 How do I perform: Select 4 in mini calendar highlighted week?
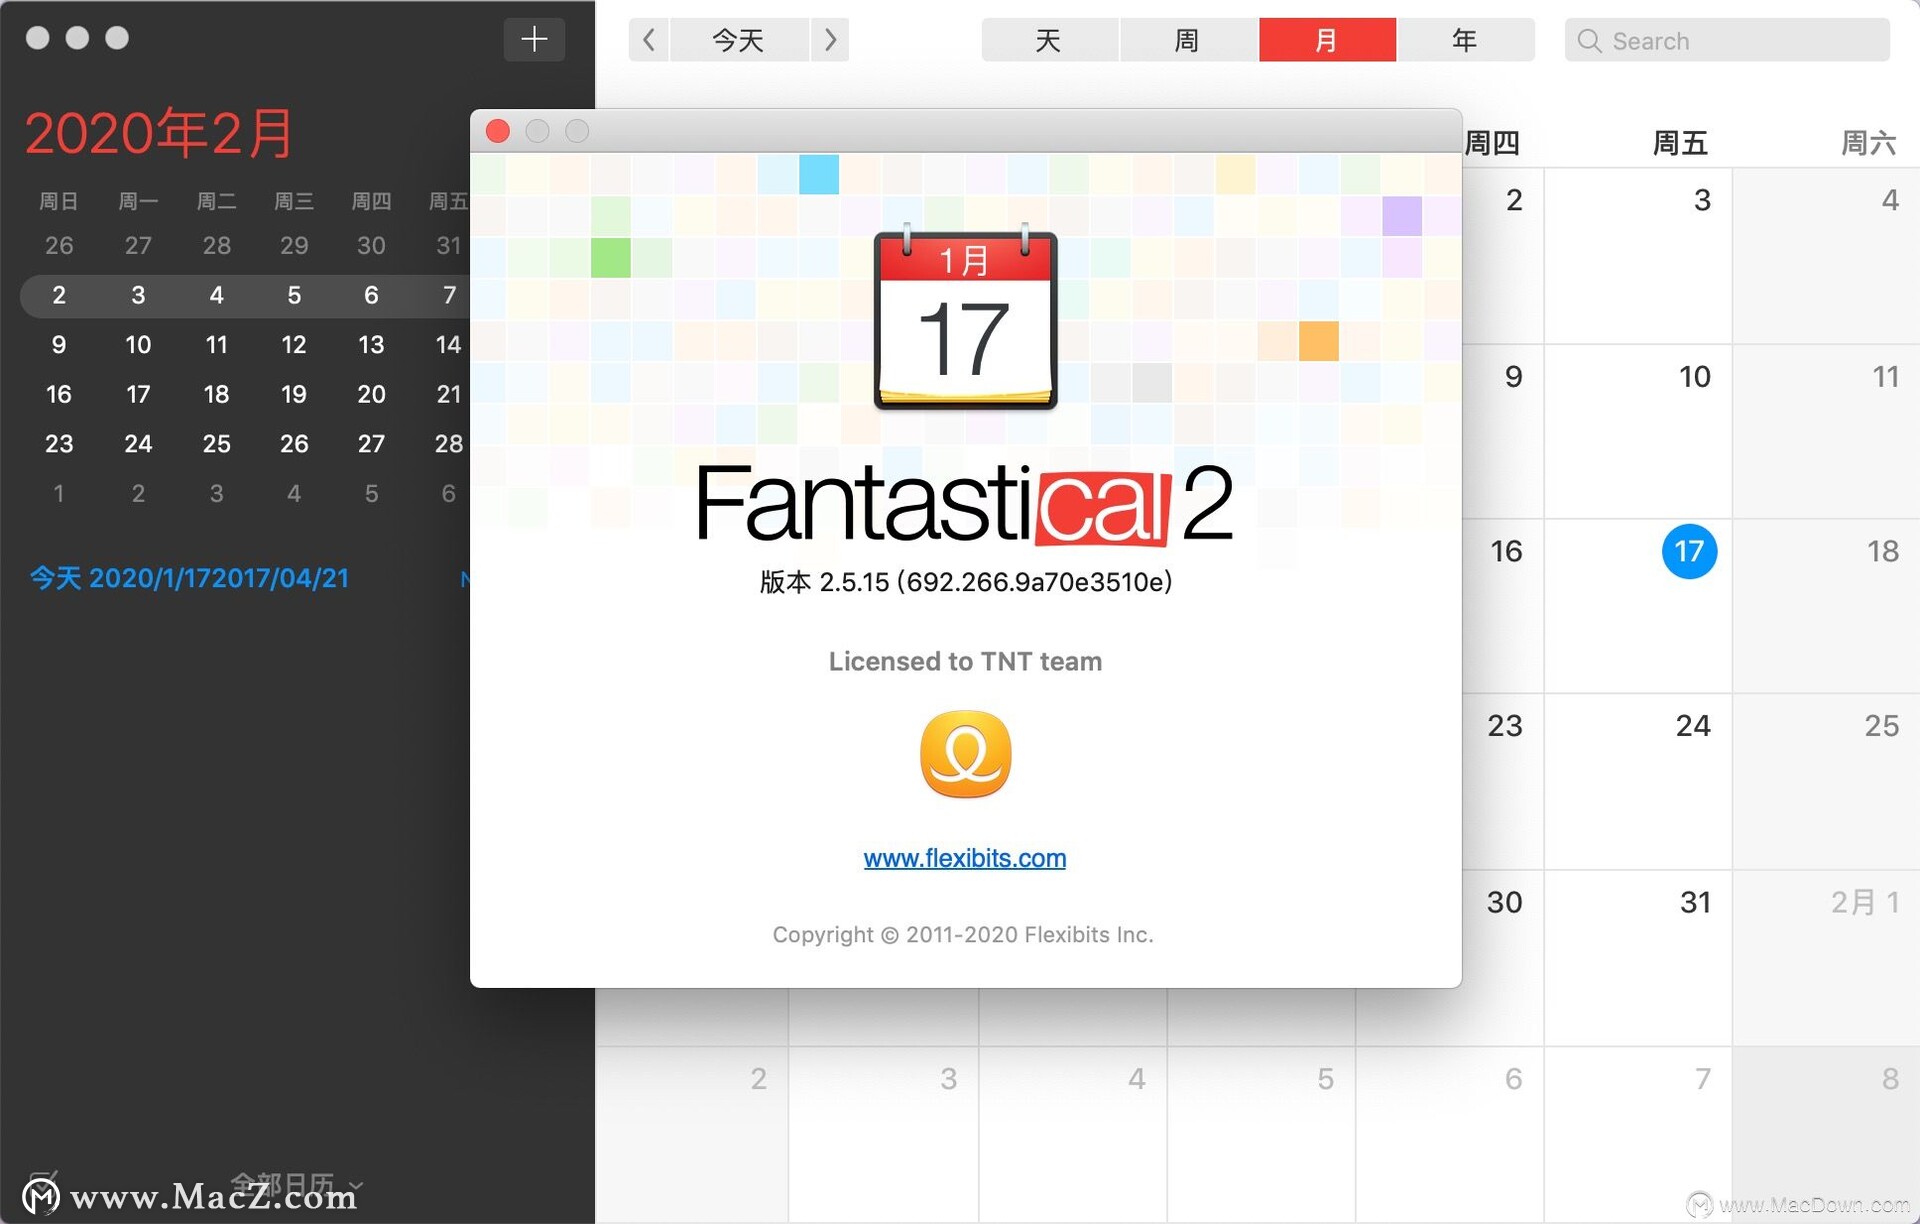(216, 295)
